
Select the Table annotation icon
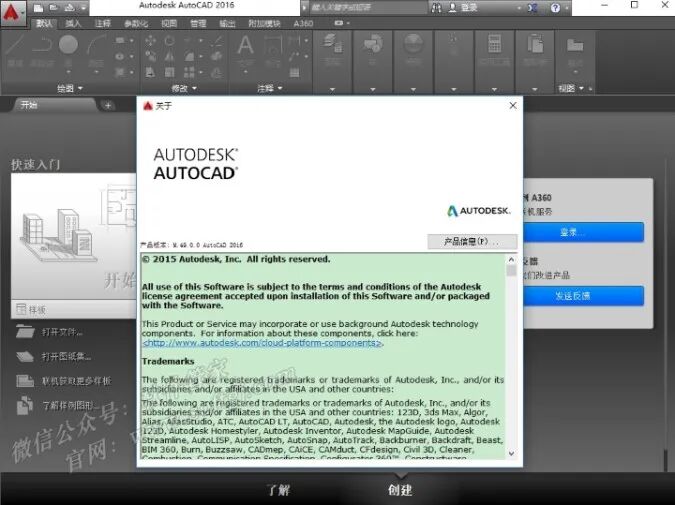(294, 72)
